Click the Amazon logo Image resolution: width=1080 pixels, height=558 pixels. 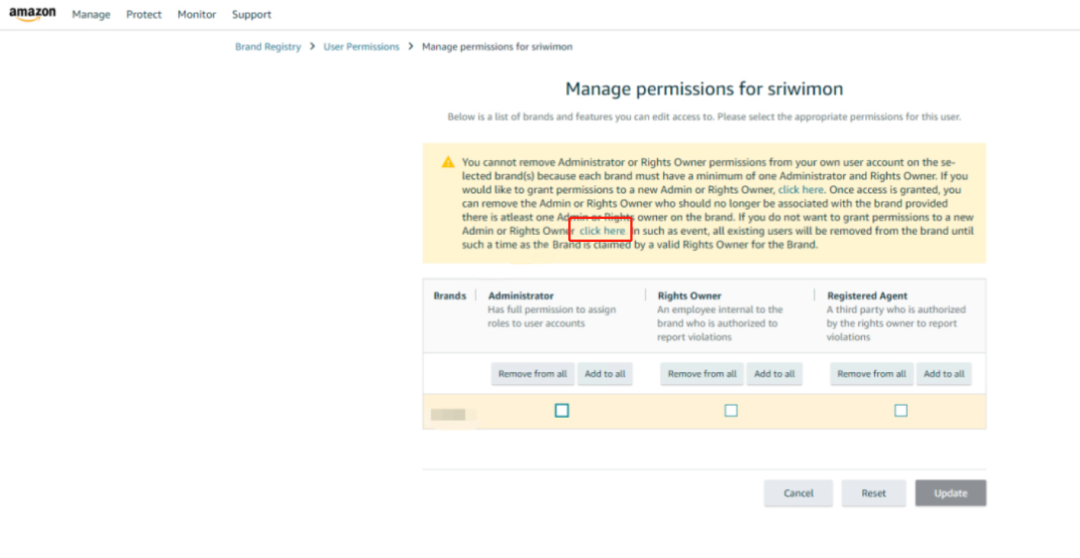(32, 15)
